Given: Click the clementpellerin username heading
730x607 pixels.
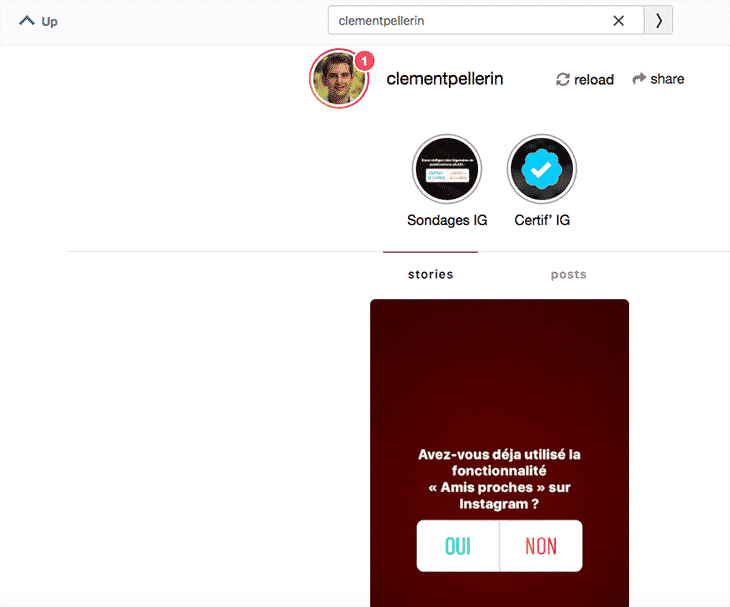Looking at the screenshot, I should (444, 79).
